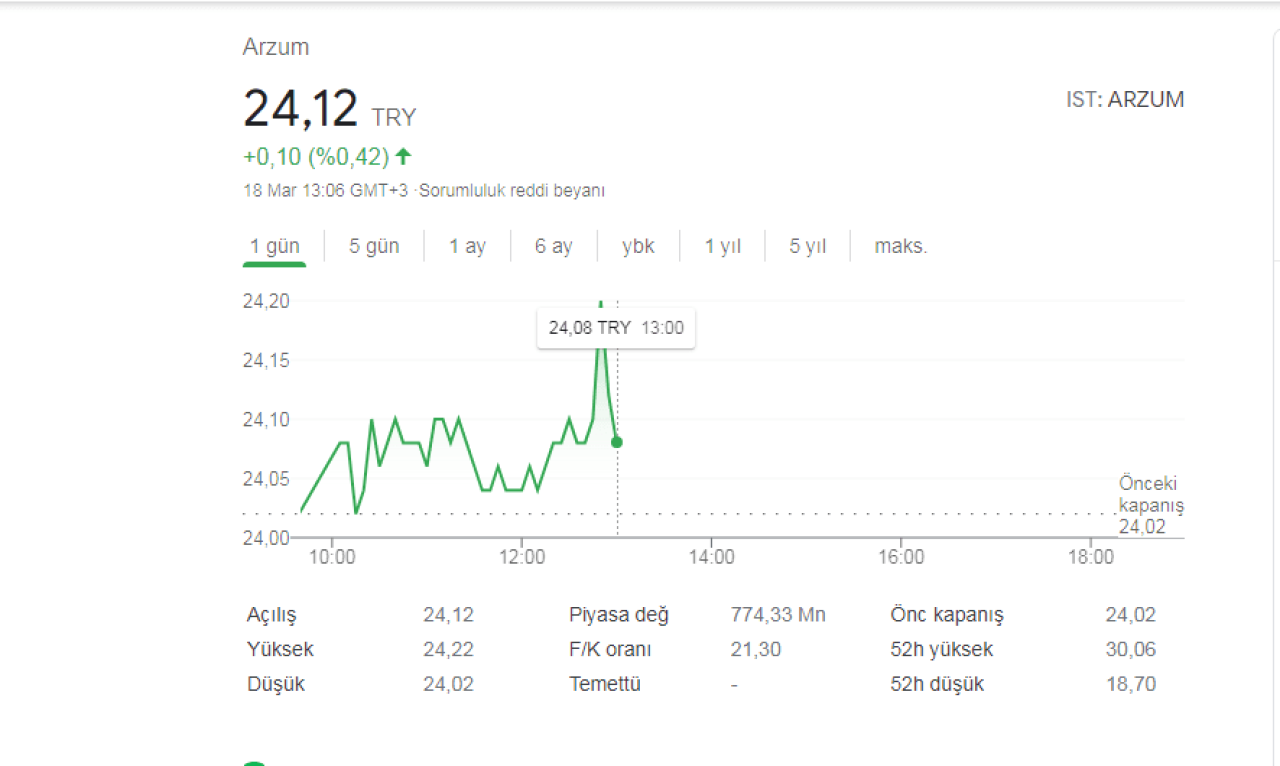This screenshot has width=1280, height=766.
Task: Click the 24,05 y-axis label
Action: click(265, 478)
